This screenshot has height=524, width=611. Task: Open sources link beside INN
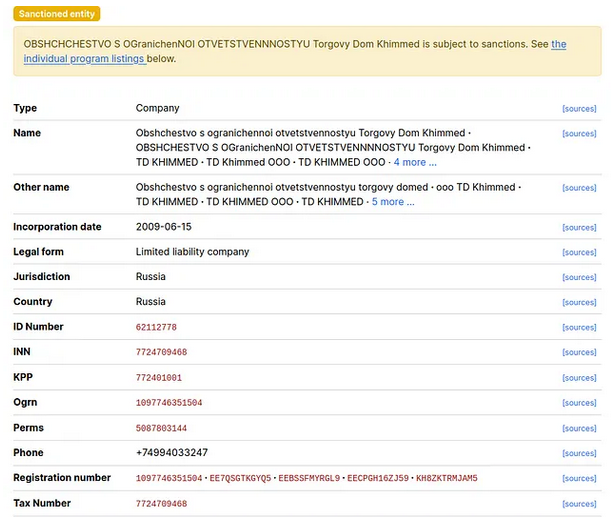pos(579,353)
